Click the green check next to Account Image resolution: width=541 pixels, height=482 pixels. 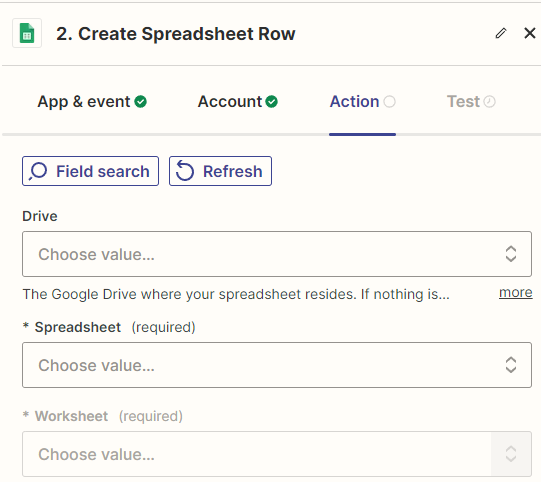coord(272,101)
